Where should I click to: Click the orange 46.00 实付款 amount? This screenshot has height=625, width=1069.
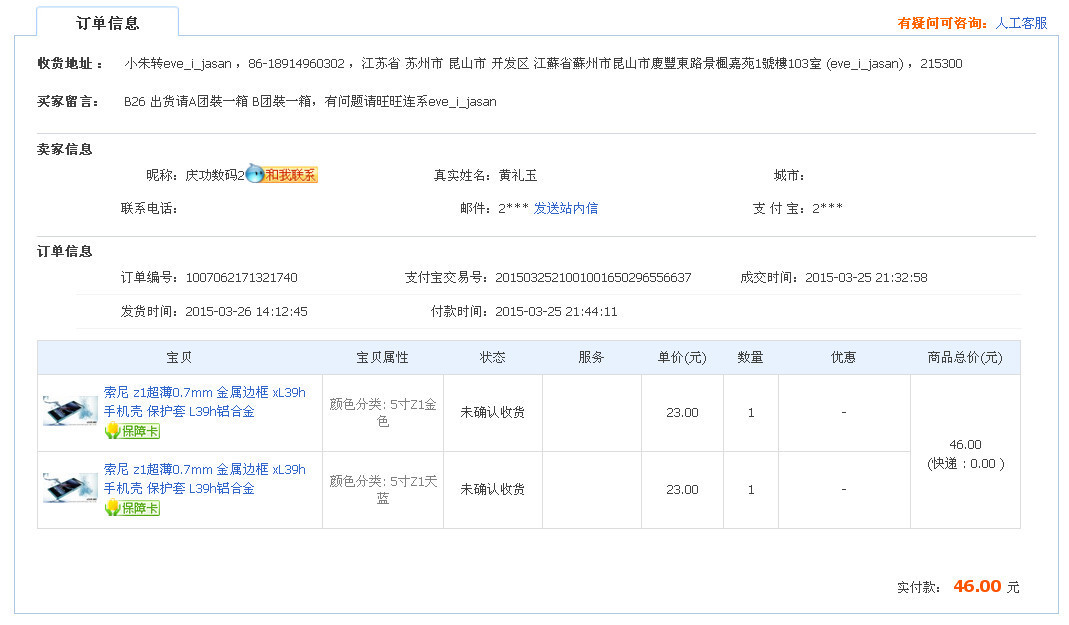[x=977, y=586]
